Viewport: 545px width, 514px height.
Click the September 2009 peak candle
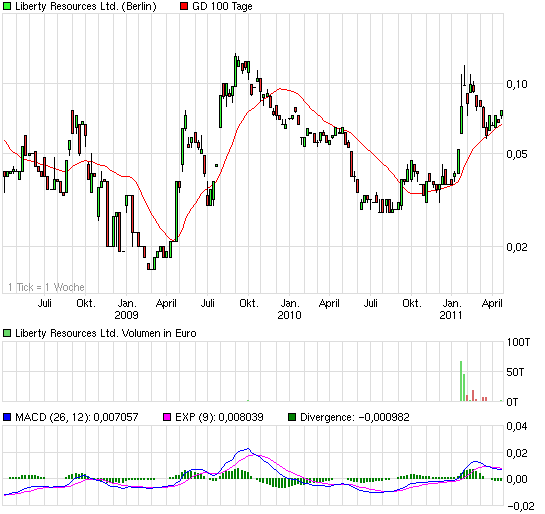pyautogui.click(x=235, y=70)
